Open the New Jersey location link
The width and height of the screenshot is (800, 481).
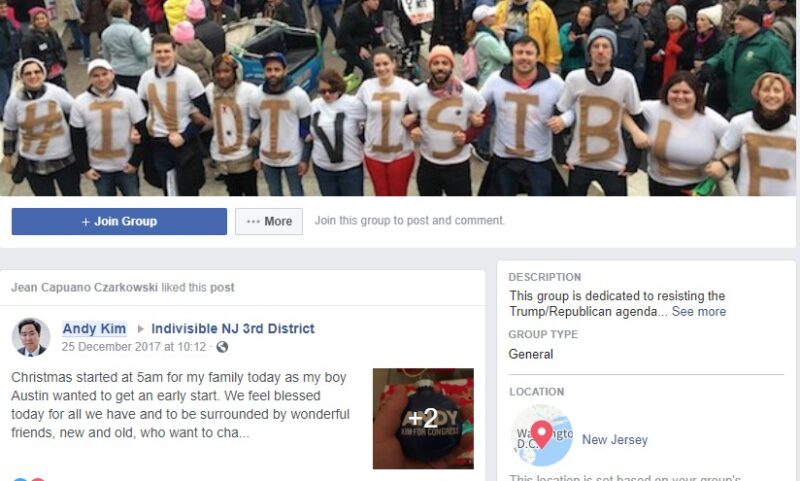[615, 440]
